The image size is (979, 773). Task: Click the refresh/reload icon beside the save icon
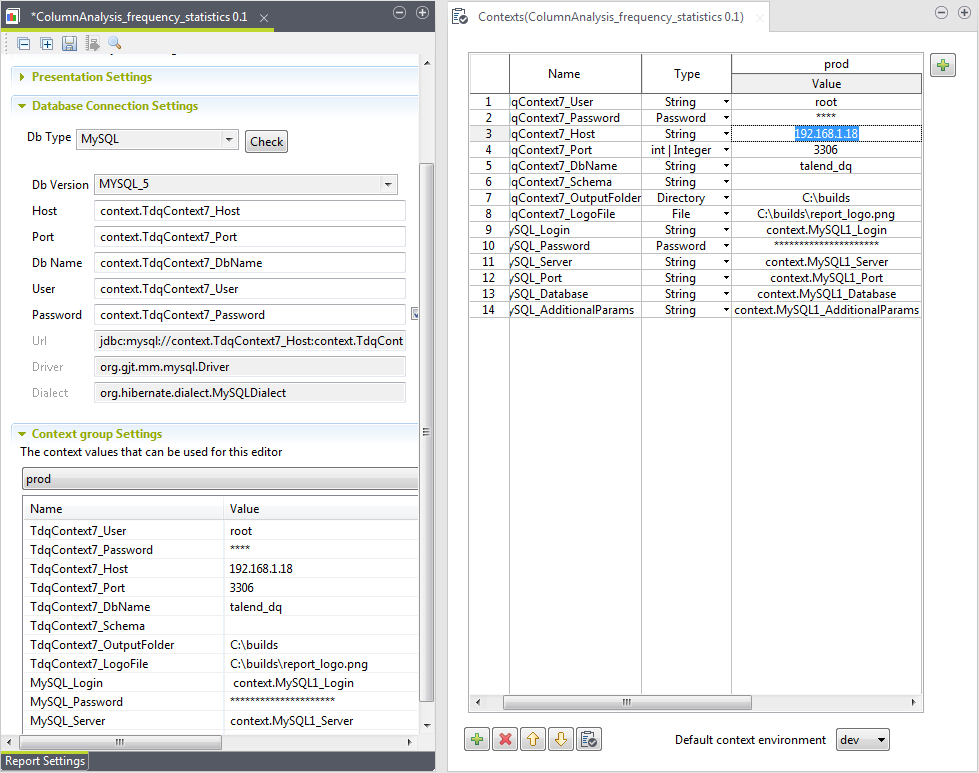92,45
